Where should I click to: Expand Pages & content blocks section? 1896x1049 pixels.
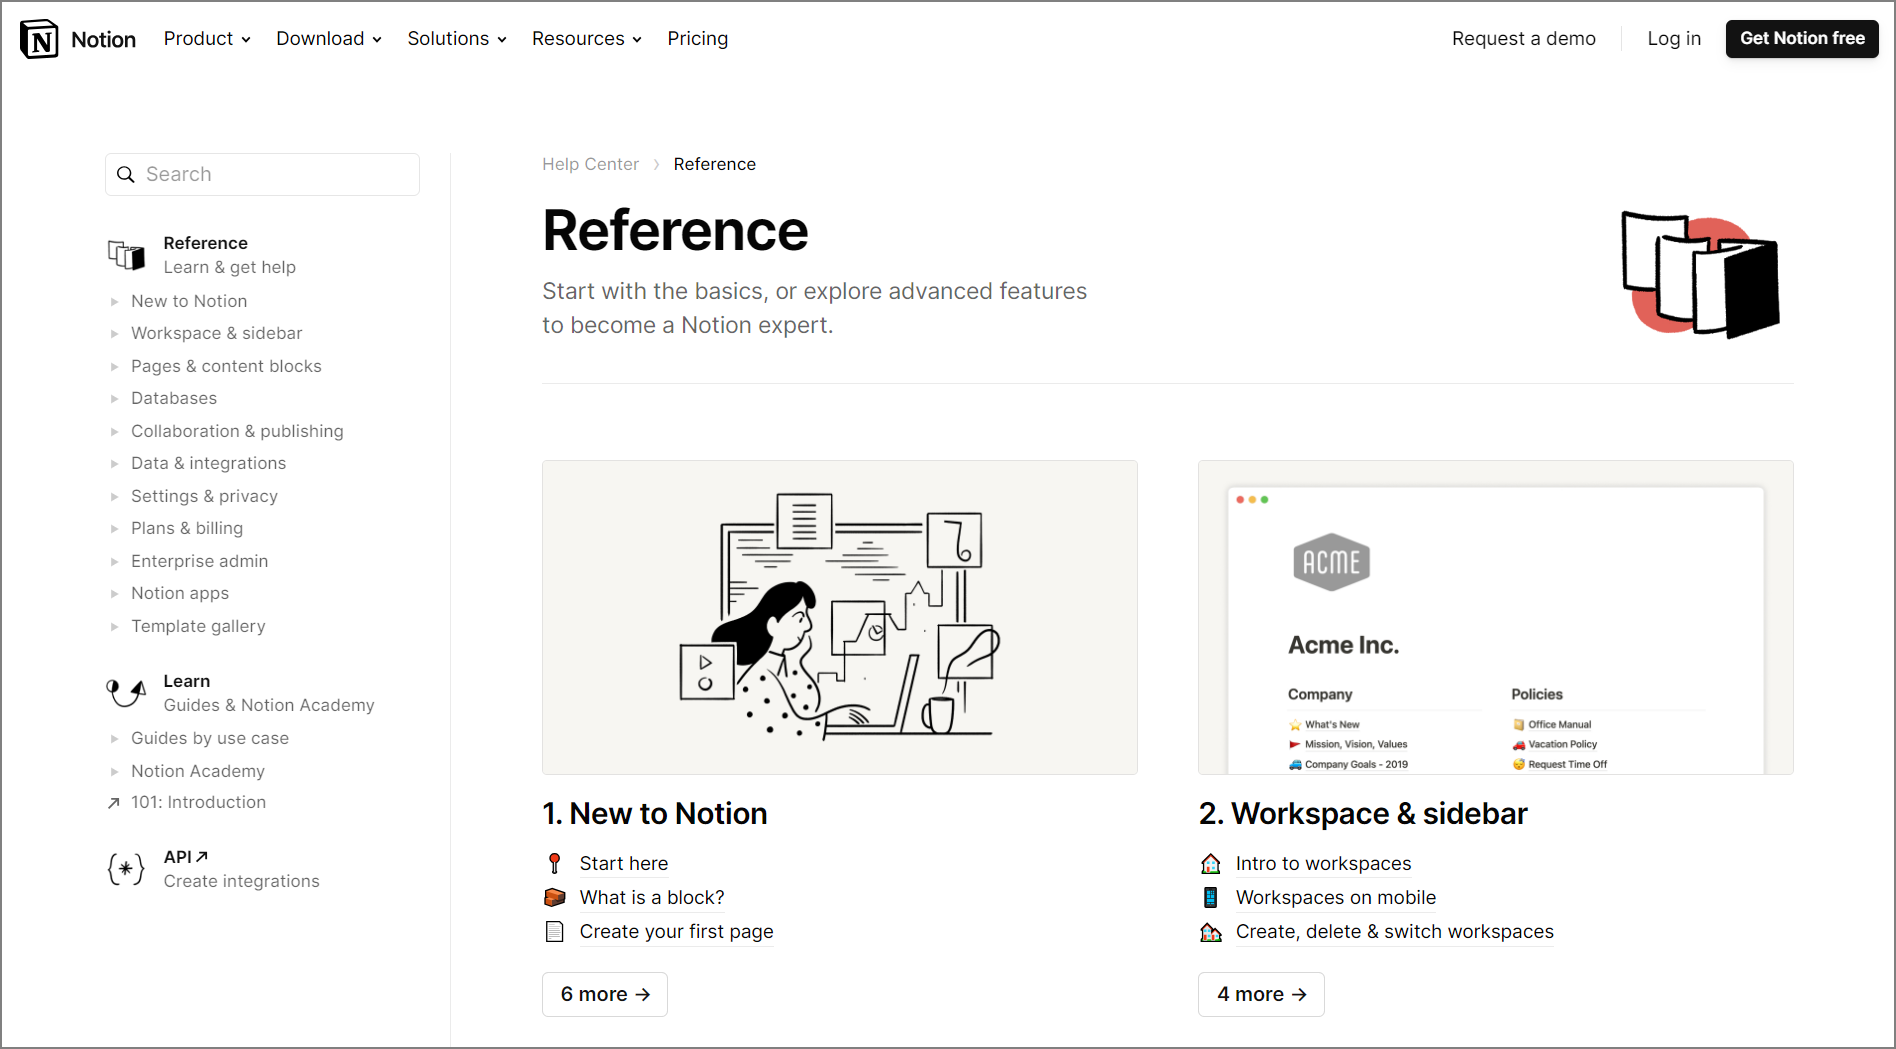point(115,366)
